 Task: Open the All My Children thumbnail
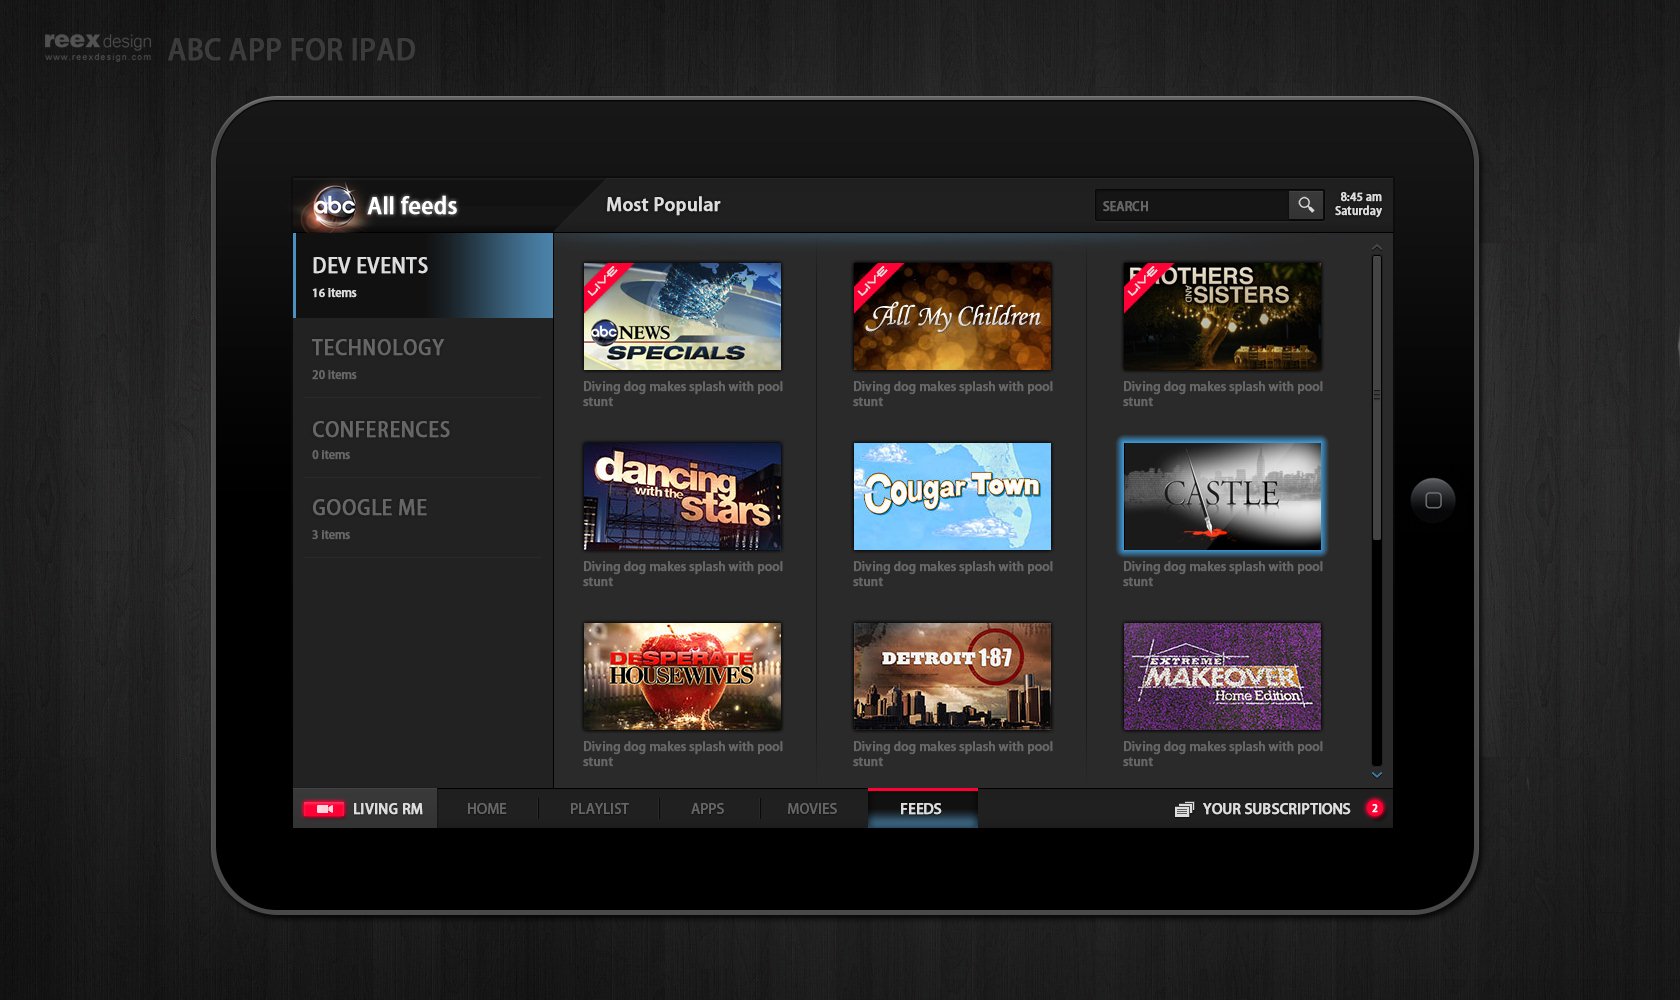(952, 316)
